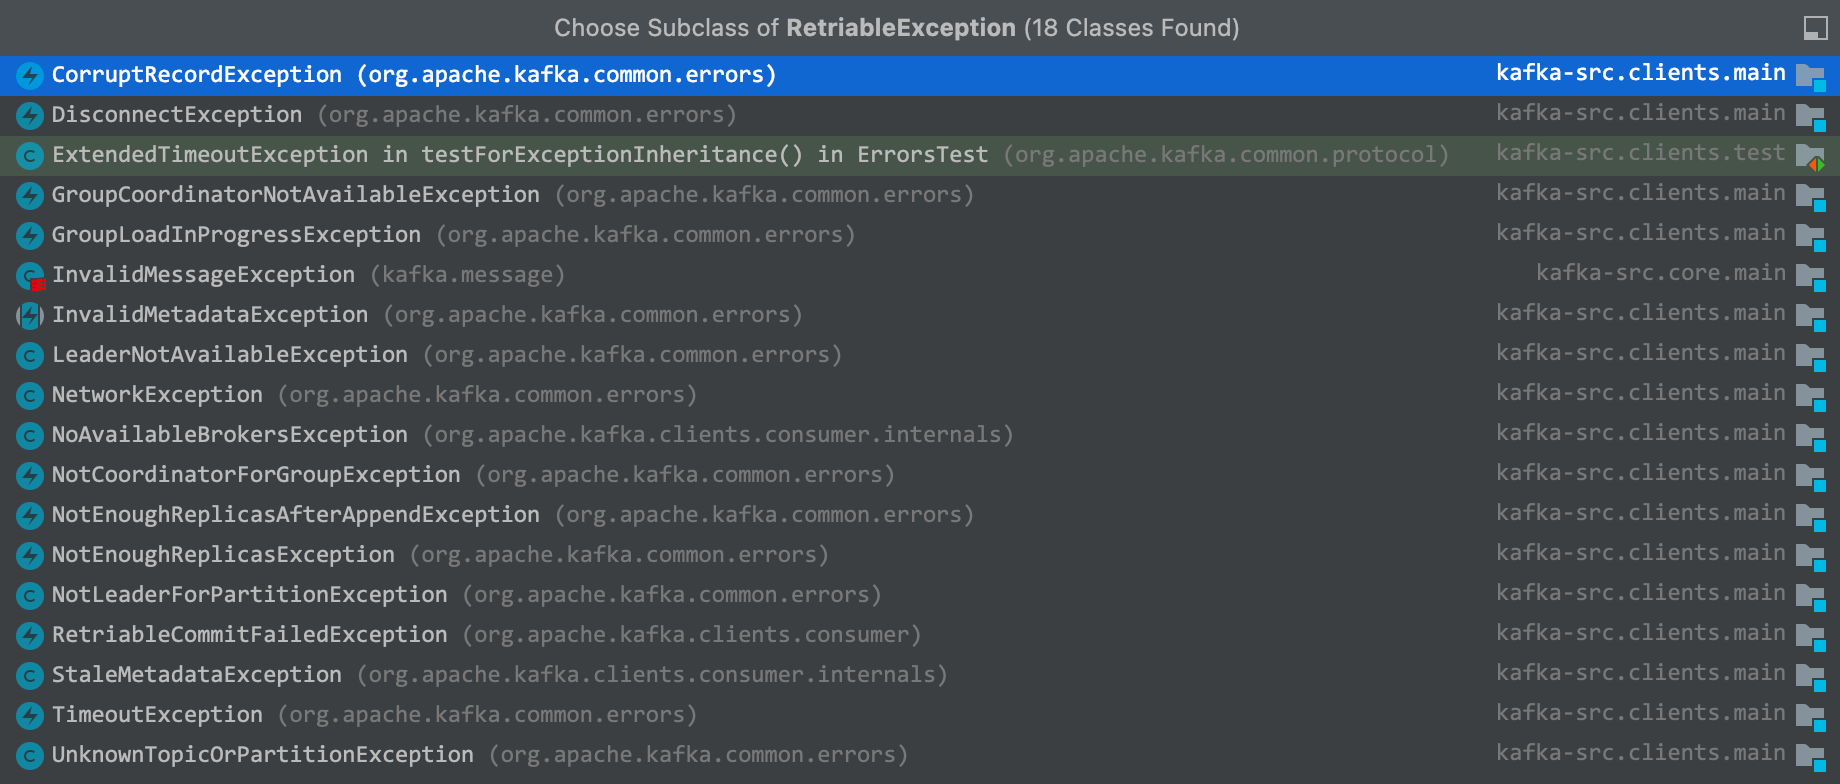This screenshot has width=1840, height=784.
Task: Select DisconnectException from the list
Action: coord(920,115)
